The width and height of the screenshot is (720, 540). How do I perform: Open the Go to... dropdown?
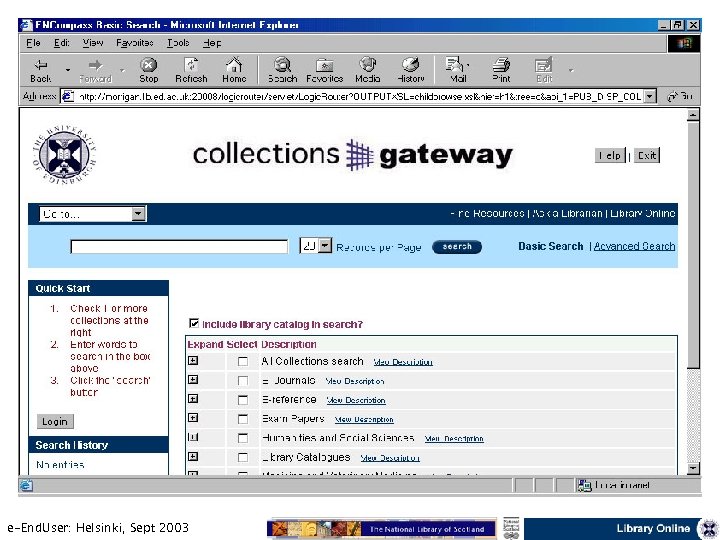pos(93,214)
